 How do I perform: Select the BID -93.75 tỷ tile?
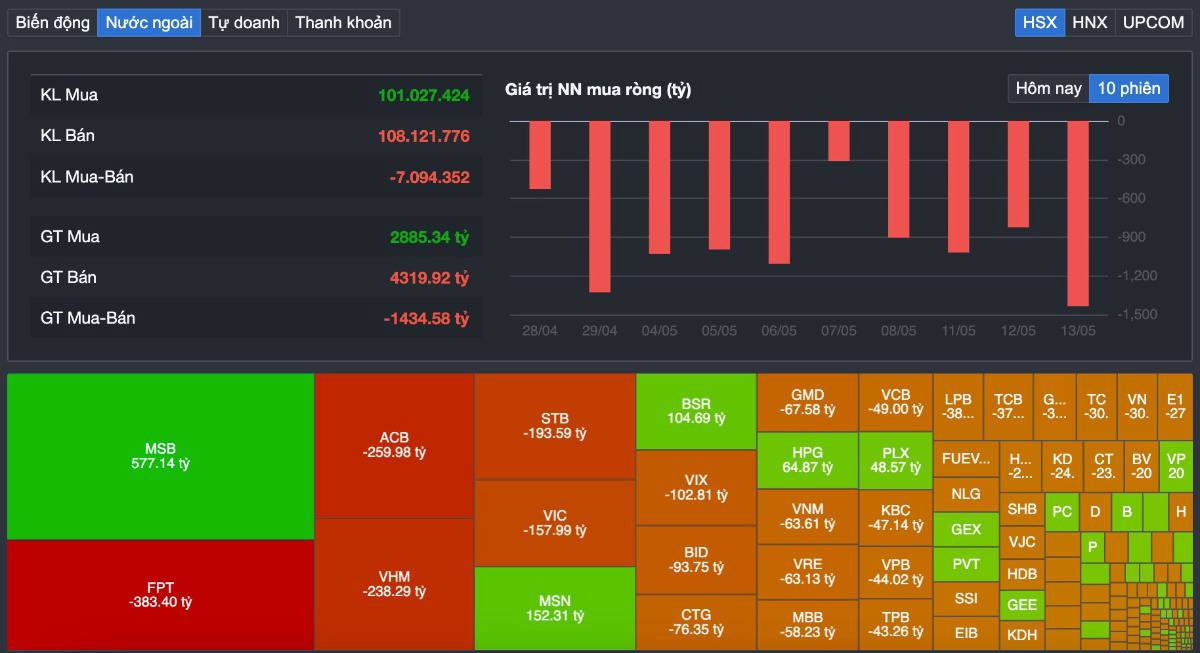coord(696,560)
